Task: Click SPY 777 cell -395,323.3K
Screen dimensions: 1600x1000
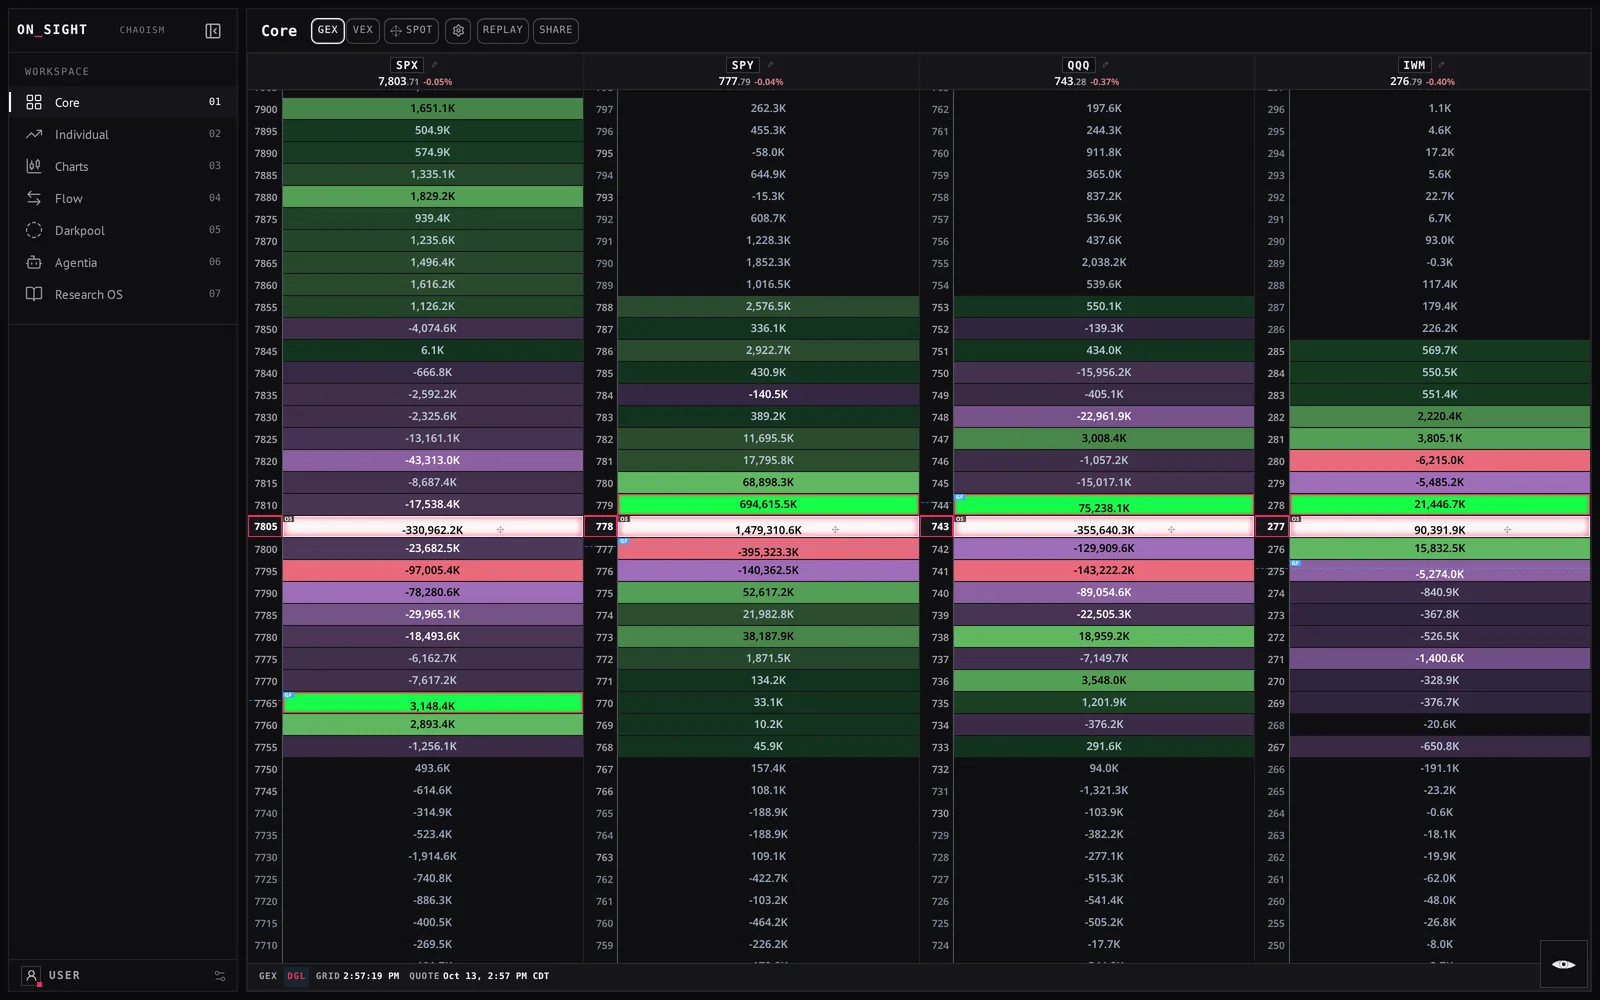Action: pyautogui.click(x=768, y=550)
